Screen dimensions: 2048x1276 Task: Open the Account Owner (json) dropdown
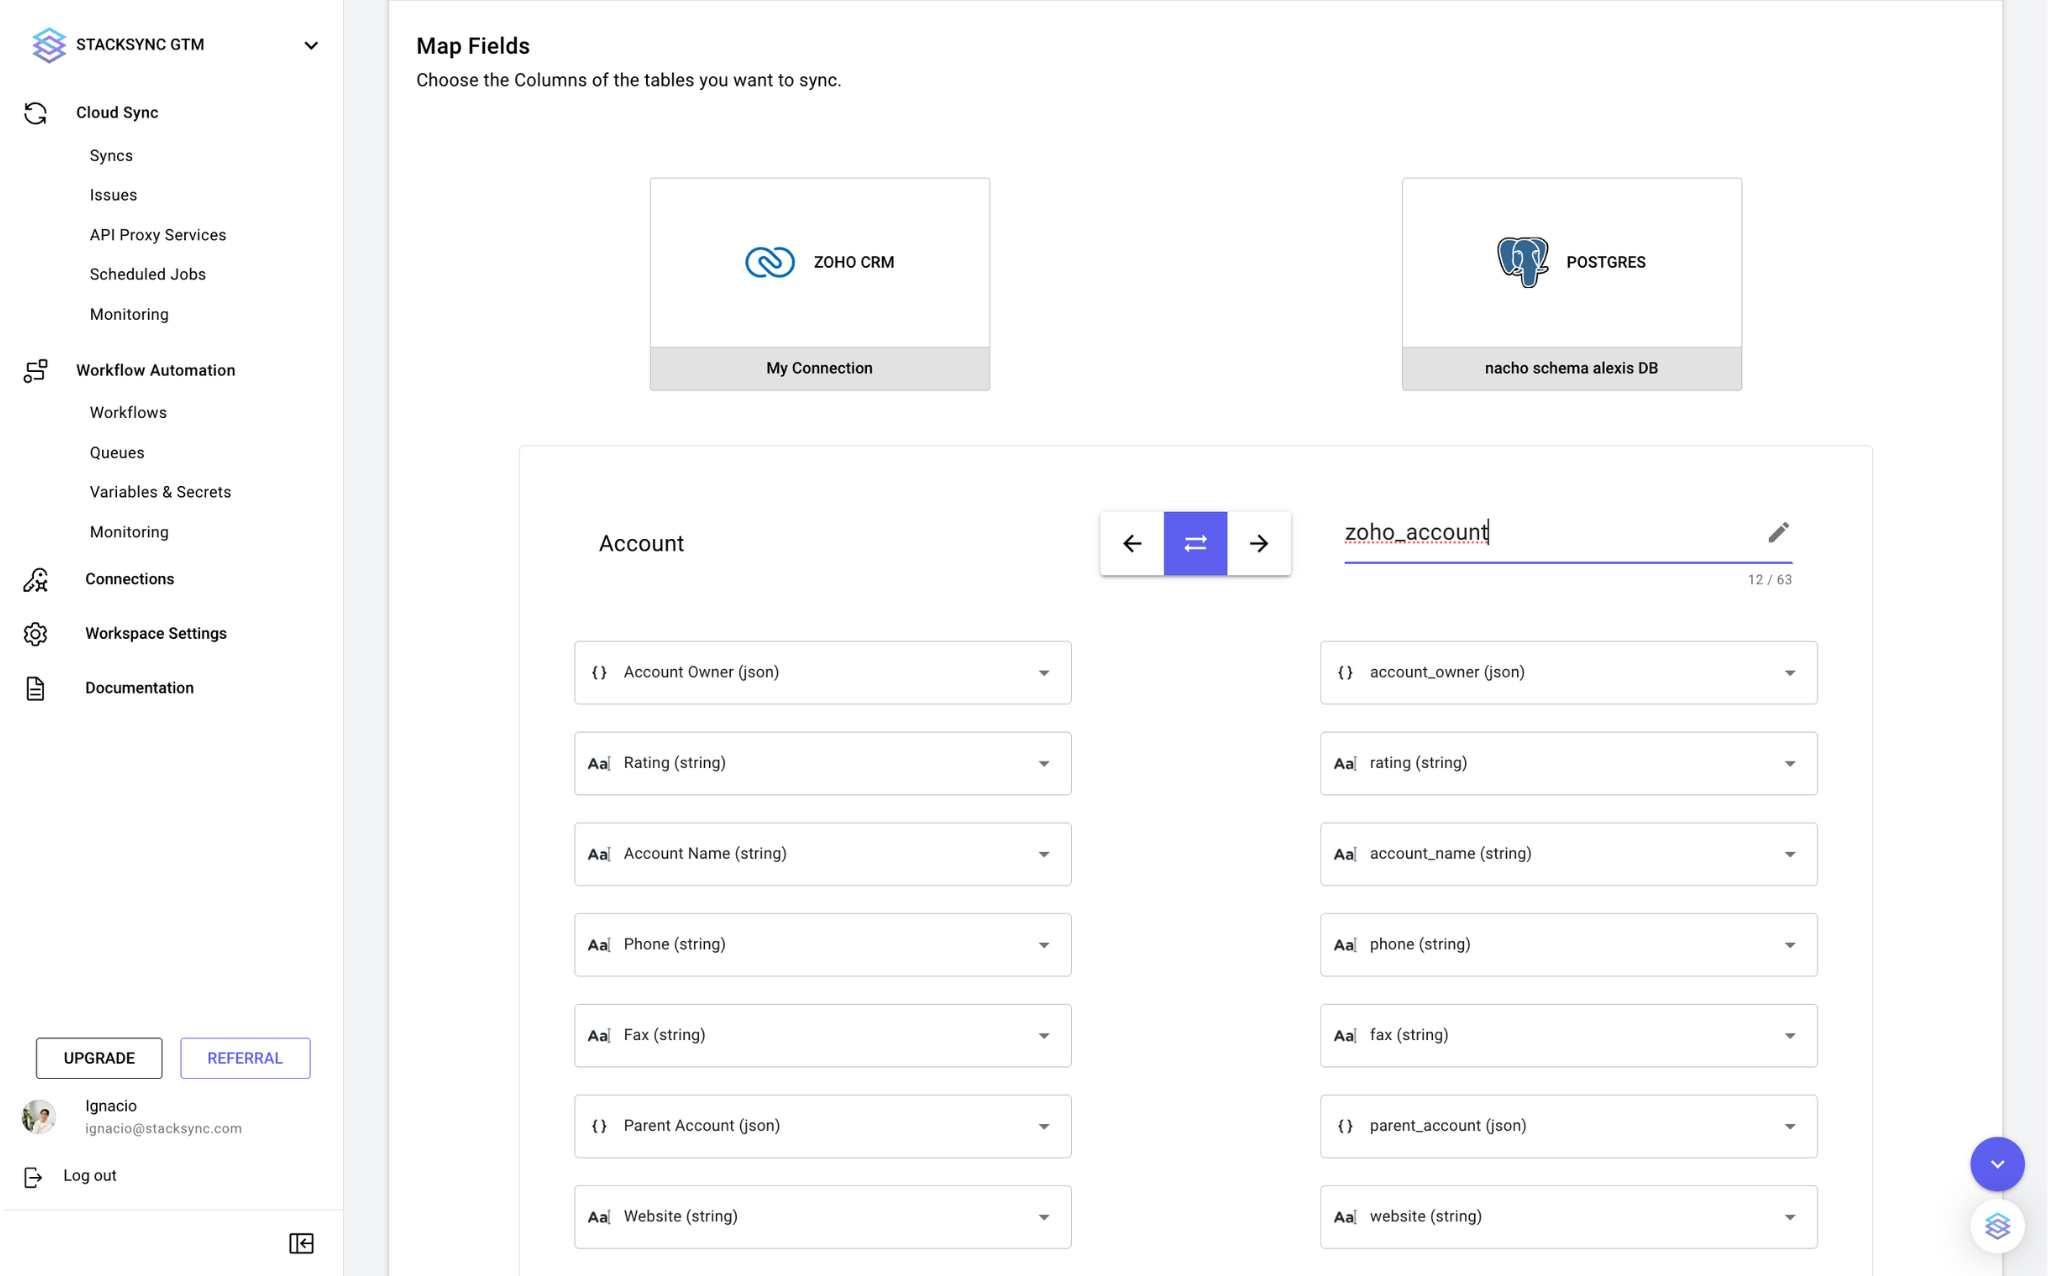click(822, 672)
